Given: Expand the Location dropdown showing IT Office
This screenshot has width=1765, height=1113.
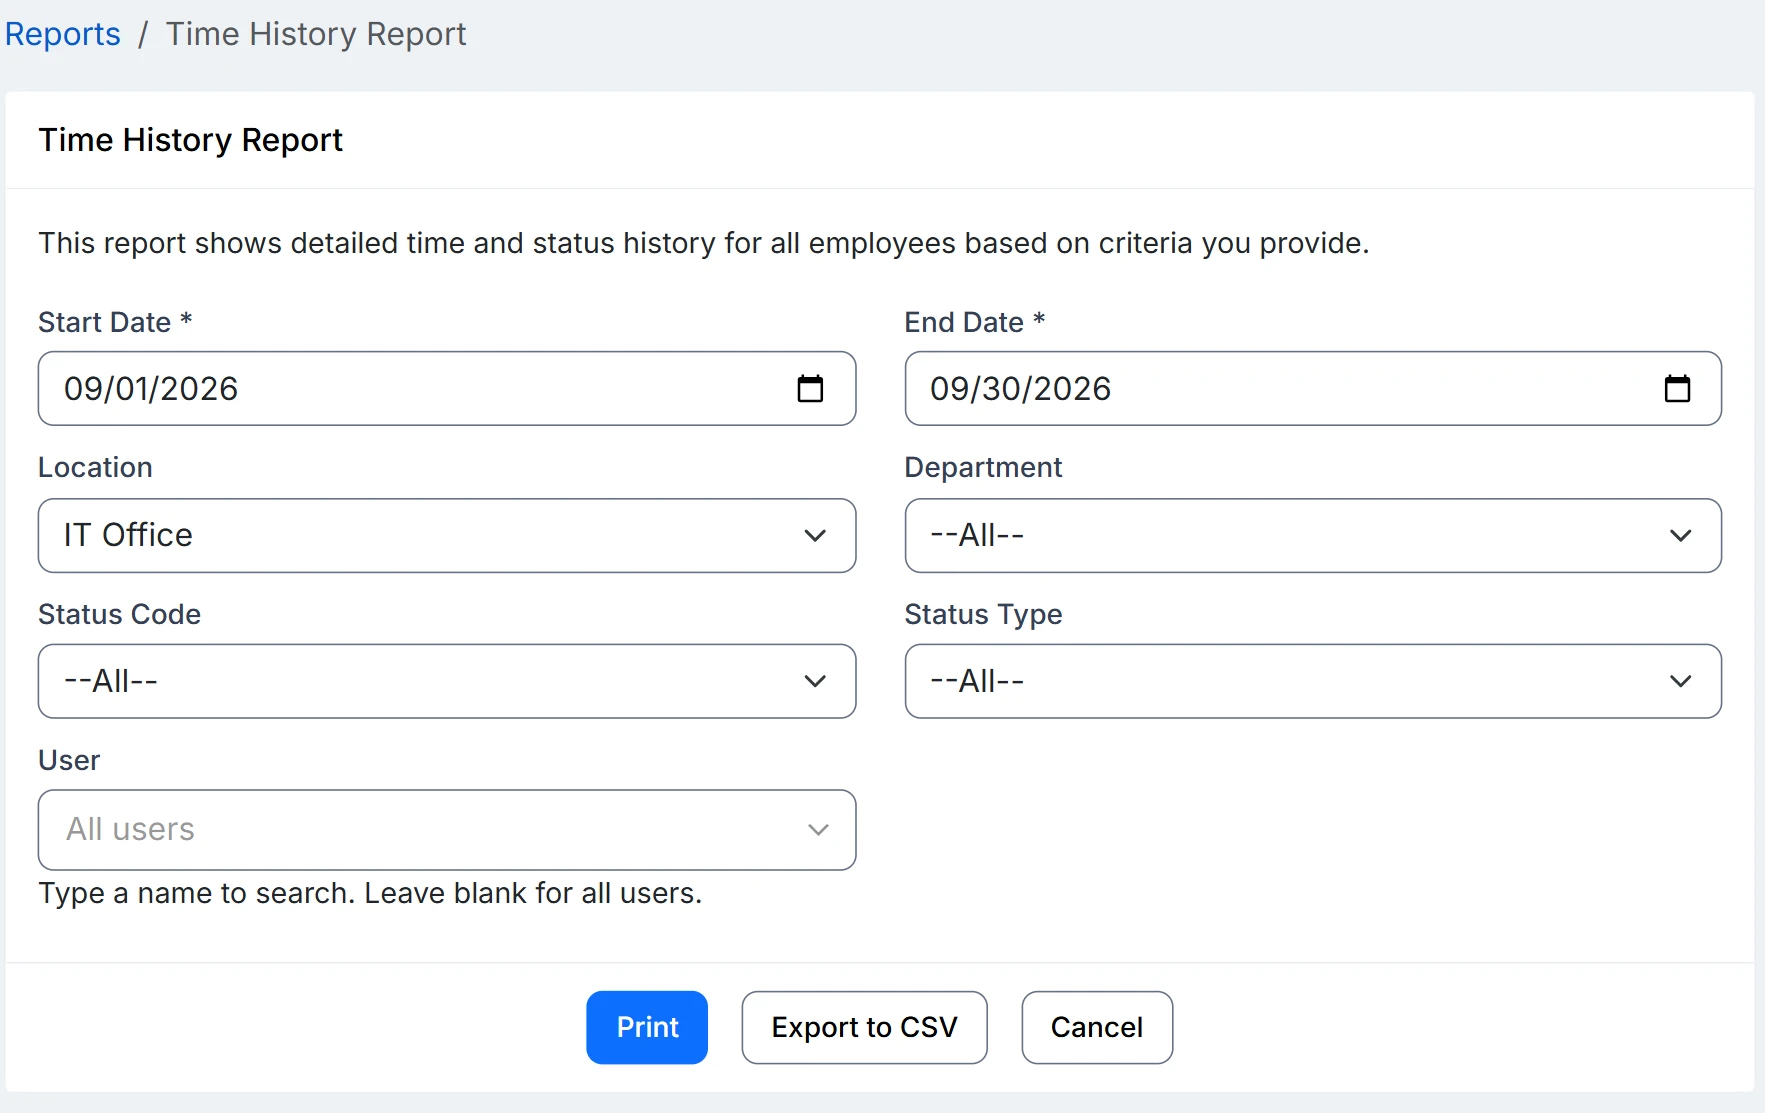Looking at the screenshot, I should coord(447,535).
